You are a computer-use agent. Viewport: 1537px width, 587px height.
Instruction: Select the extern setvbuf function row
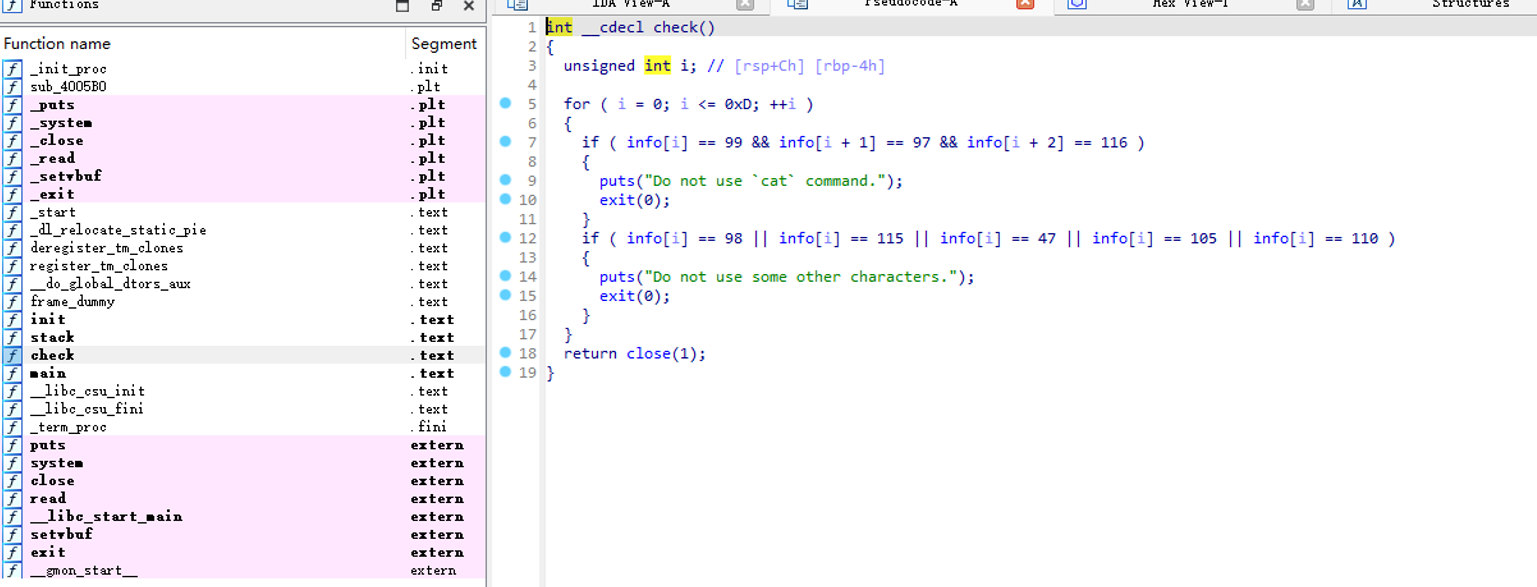coord(243,535)
